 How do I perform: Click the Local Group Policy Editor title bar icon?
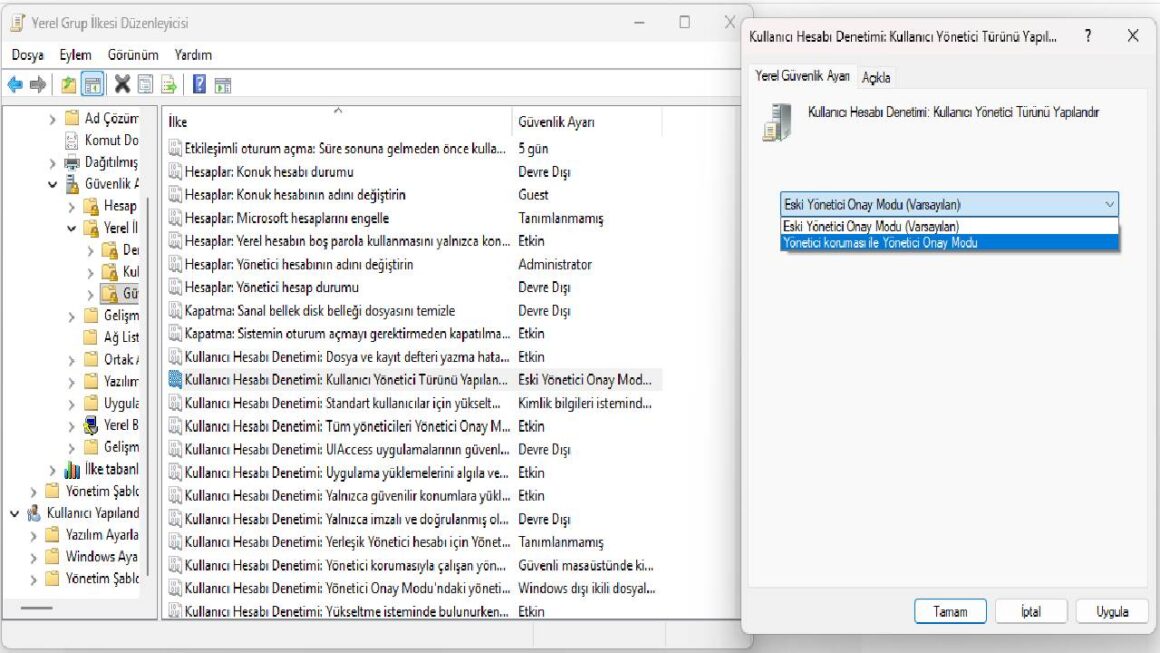[18, 23]
